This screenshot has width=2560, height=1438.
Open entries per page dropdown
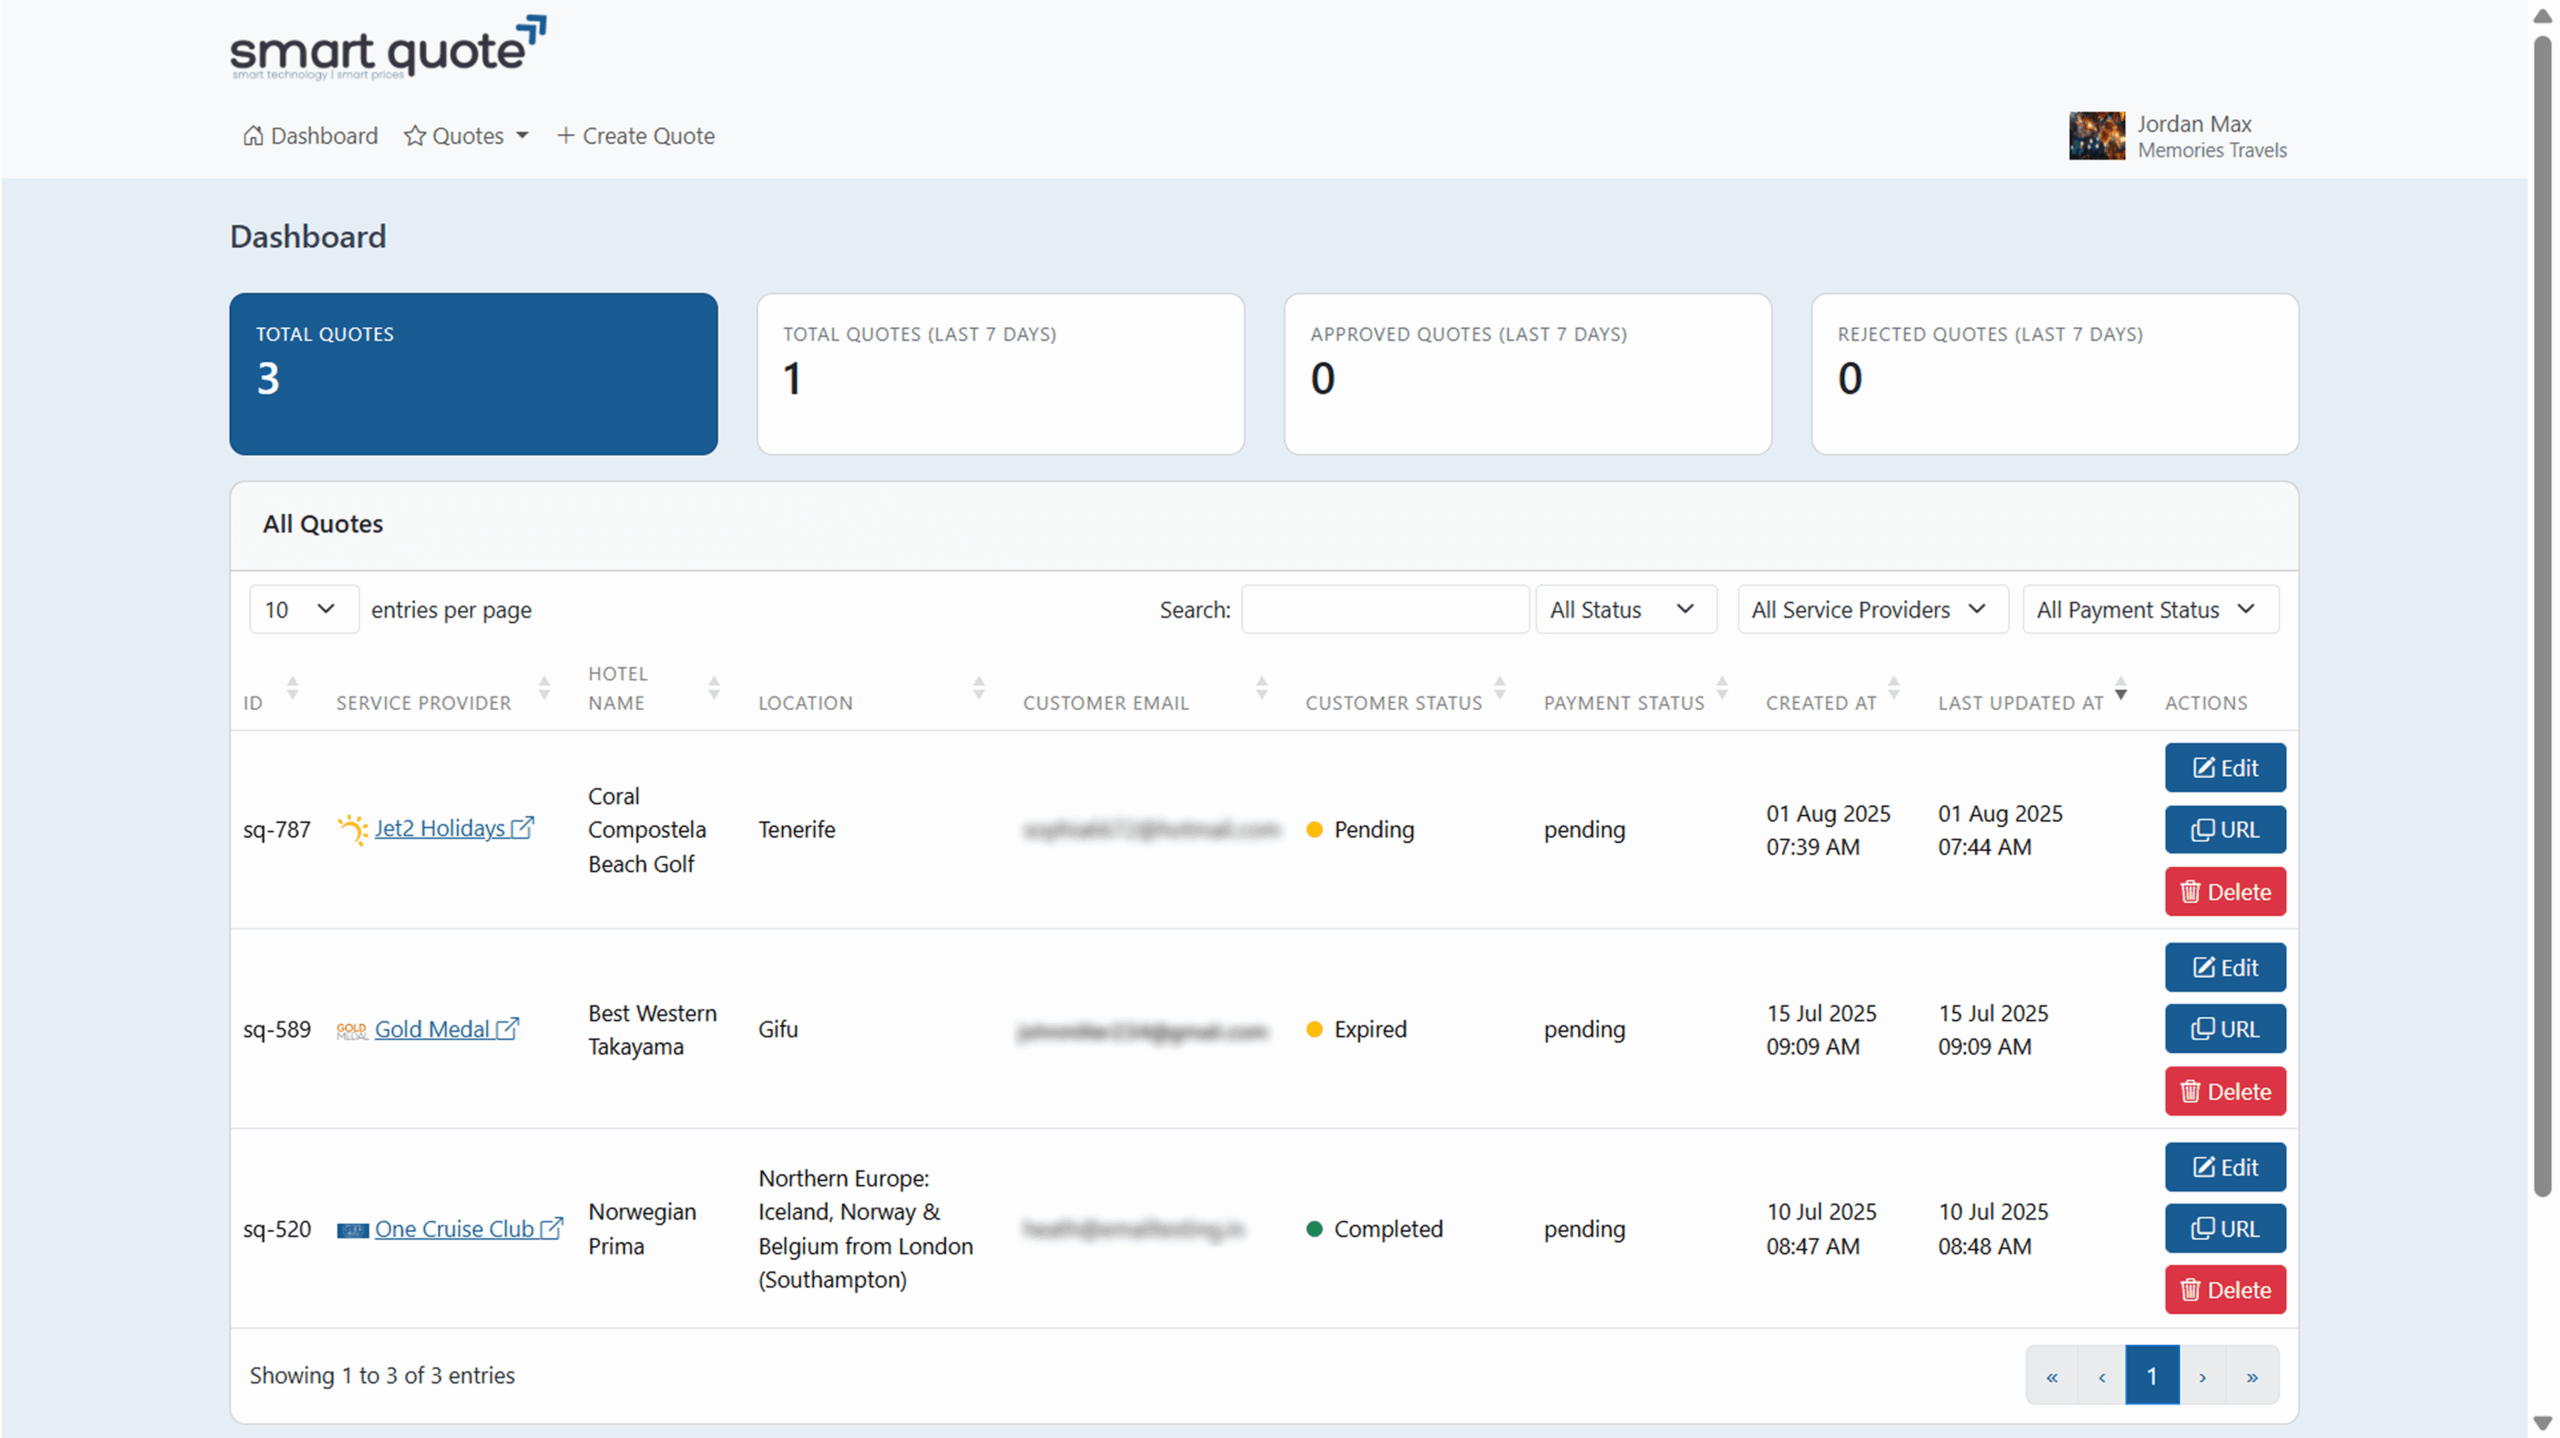coord(302,609)
